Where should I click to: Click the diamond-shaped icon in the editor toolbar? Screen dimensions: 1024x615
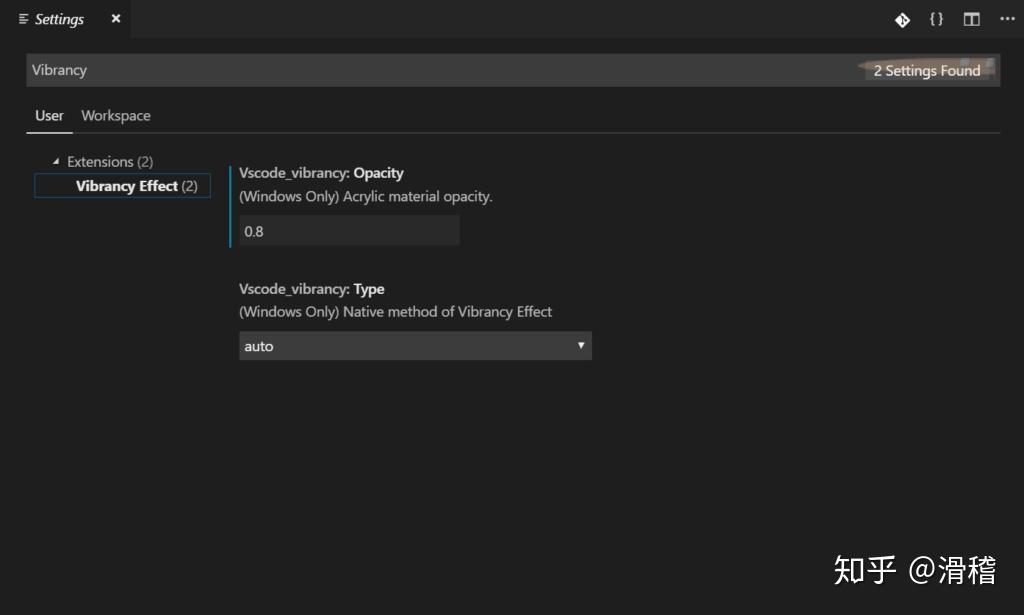pos(902,19)
